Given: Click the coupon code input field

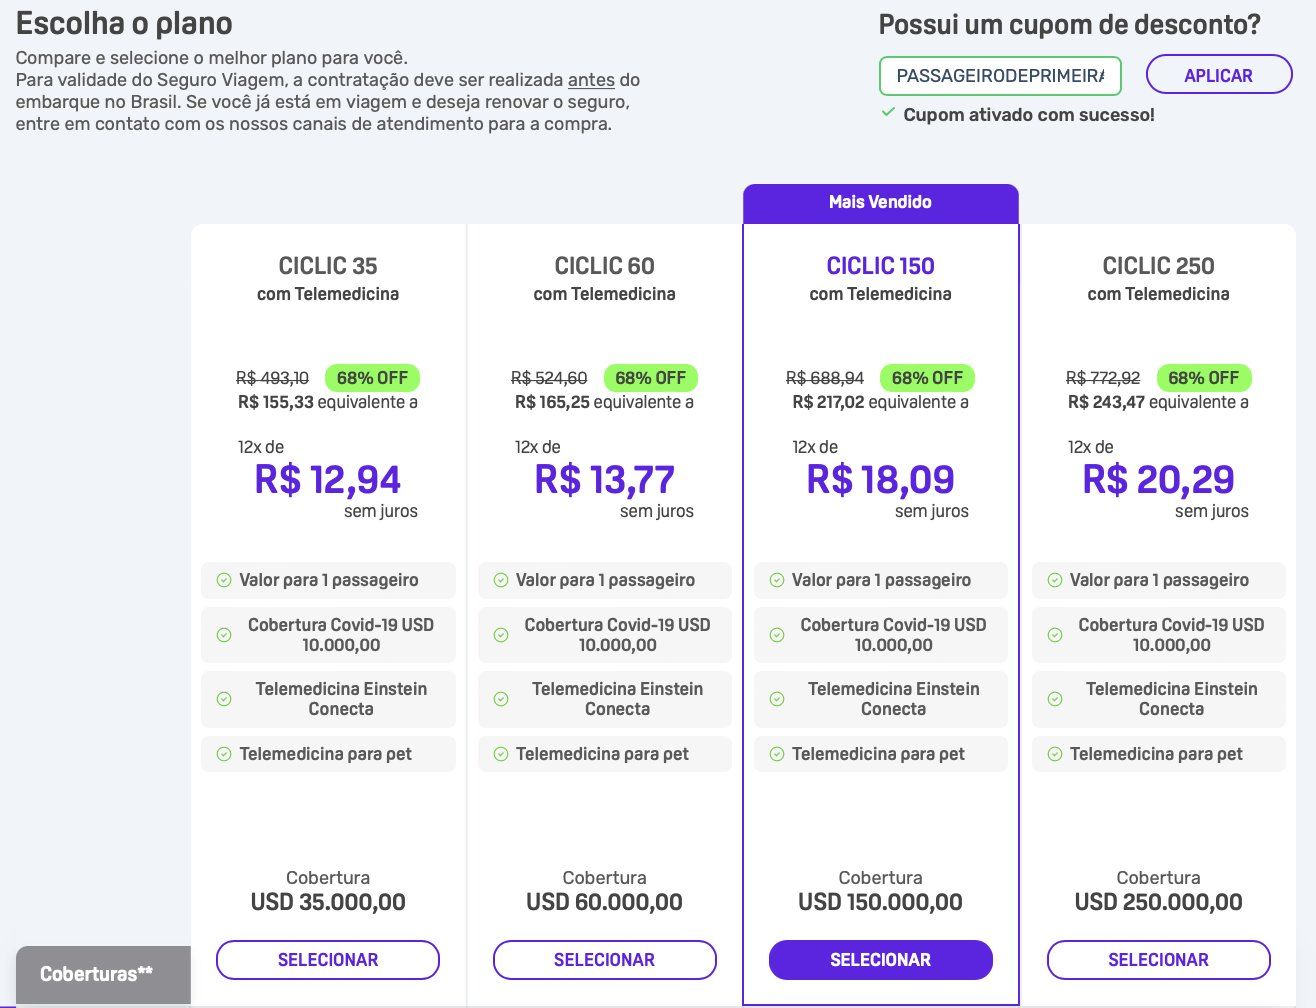Looking at the screenshot, I should coord(1000,76).
